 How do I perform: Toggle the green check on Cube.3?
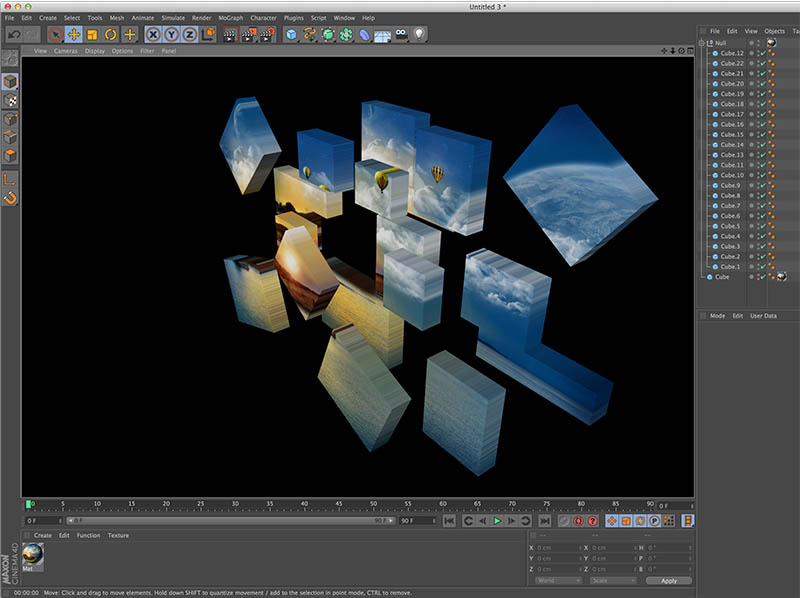coord(763,246)
